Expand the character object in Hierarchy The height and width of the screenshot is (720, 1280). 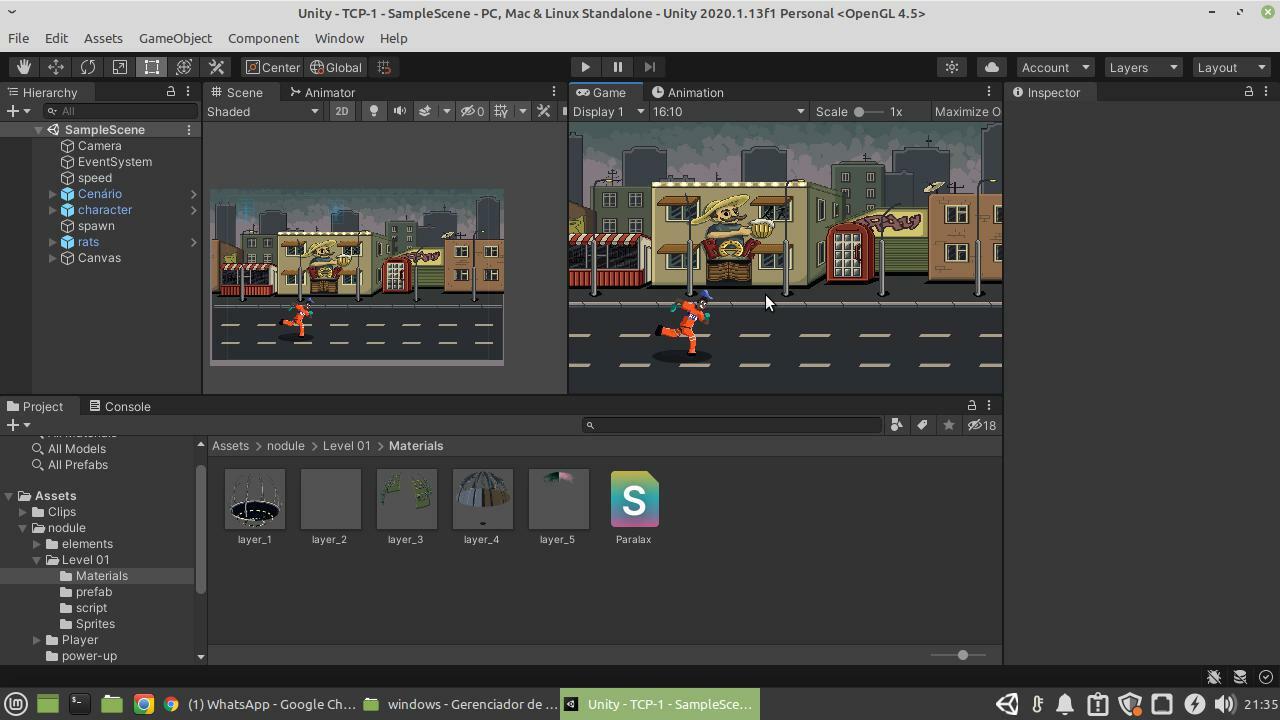[52, 210]
